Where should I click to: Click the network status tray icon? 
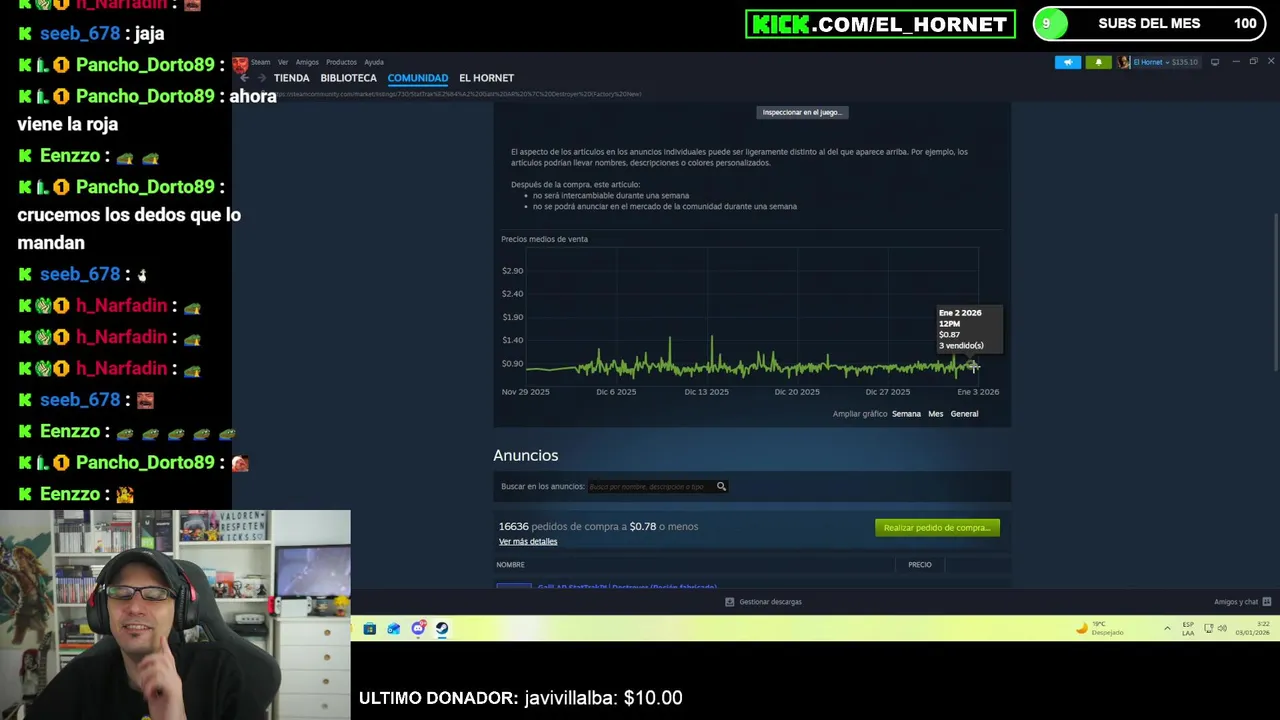(1208, 629)
